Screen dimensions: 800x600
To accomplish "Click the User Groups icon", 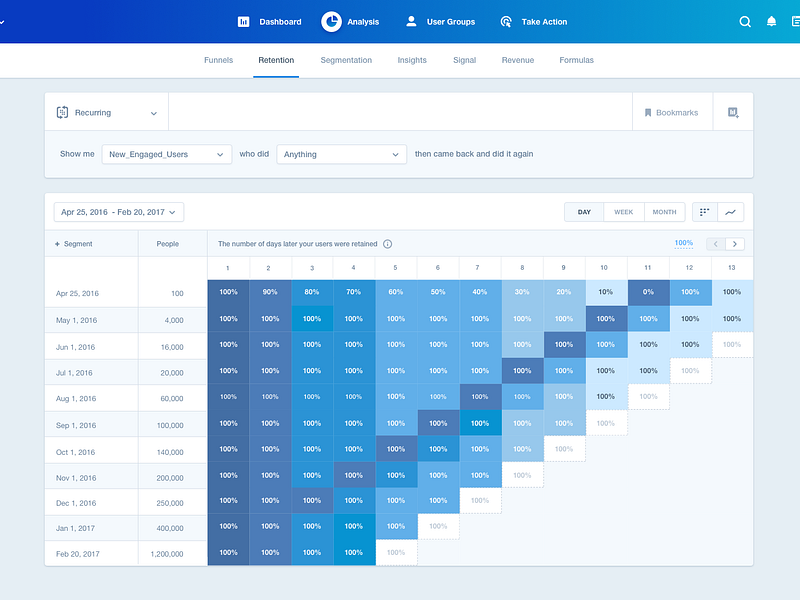I will (x=411, y=21).
